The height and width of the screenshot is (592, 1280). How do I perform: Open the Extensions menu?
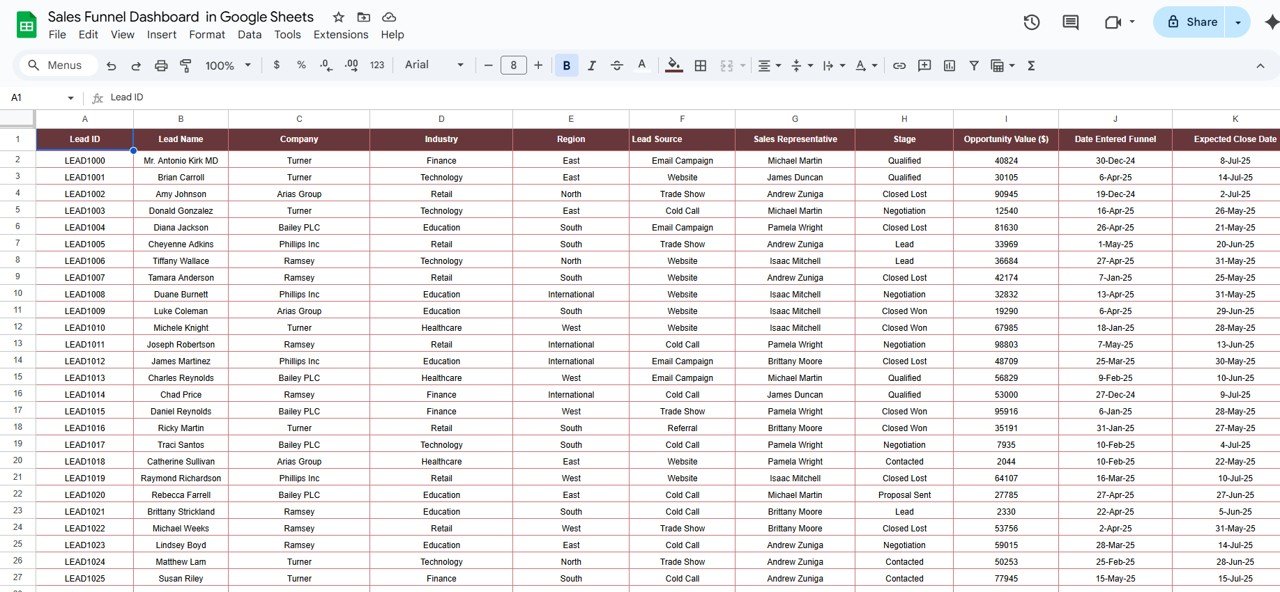pyautogui.click(x=341, y=34)
